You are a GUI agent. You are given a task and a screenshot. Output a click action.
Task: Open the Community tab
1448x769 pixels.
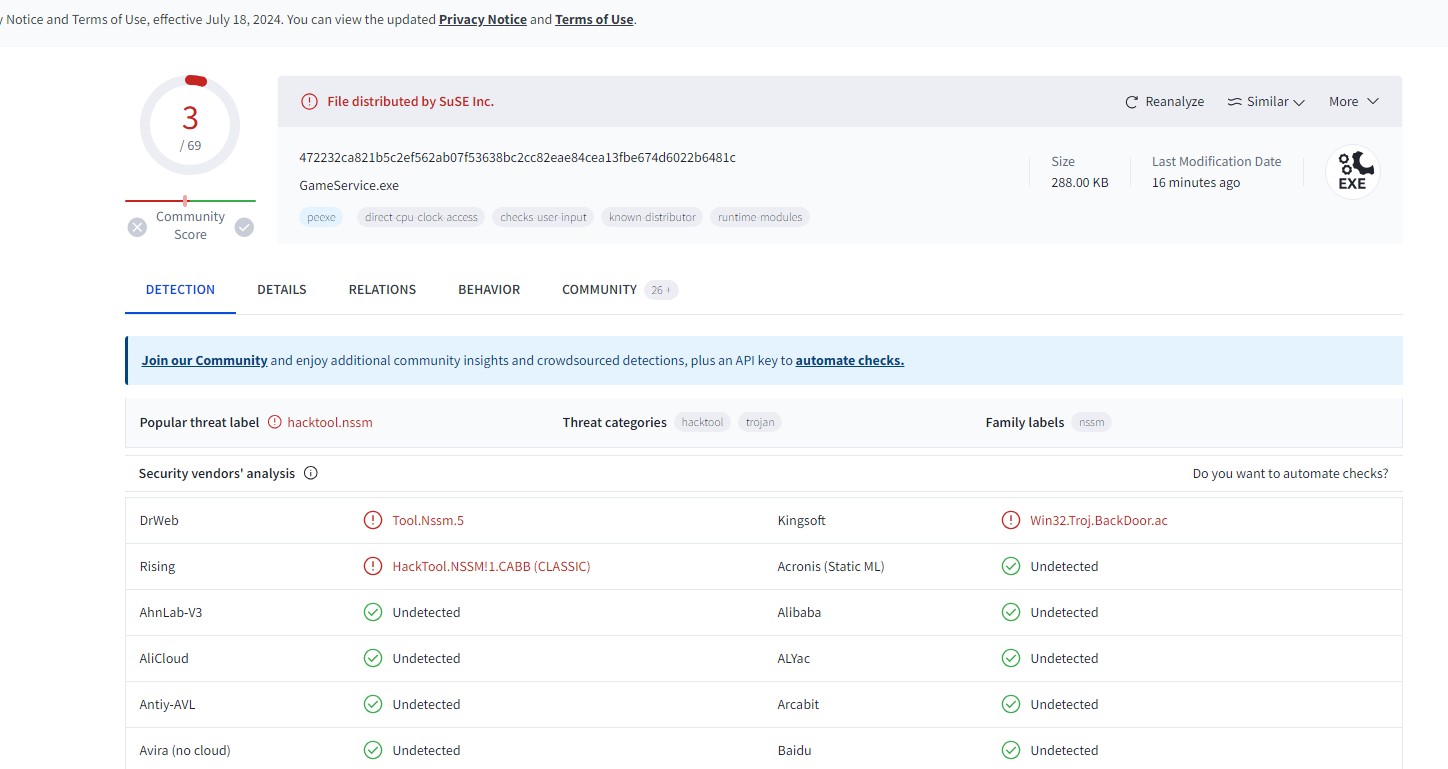tap(599, 290)
